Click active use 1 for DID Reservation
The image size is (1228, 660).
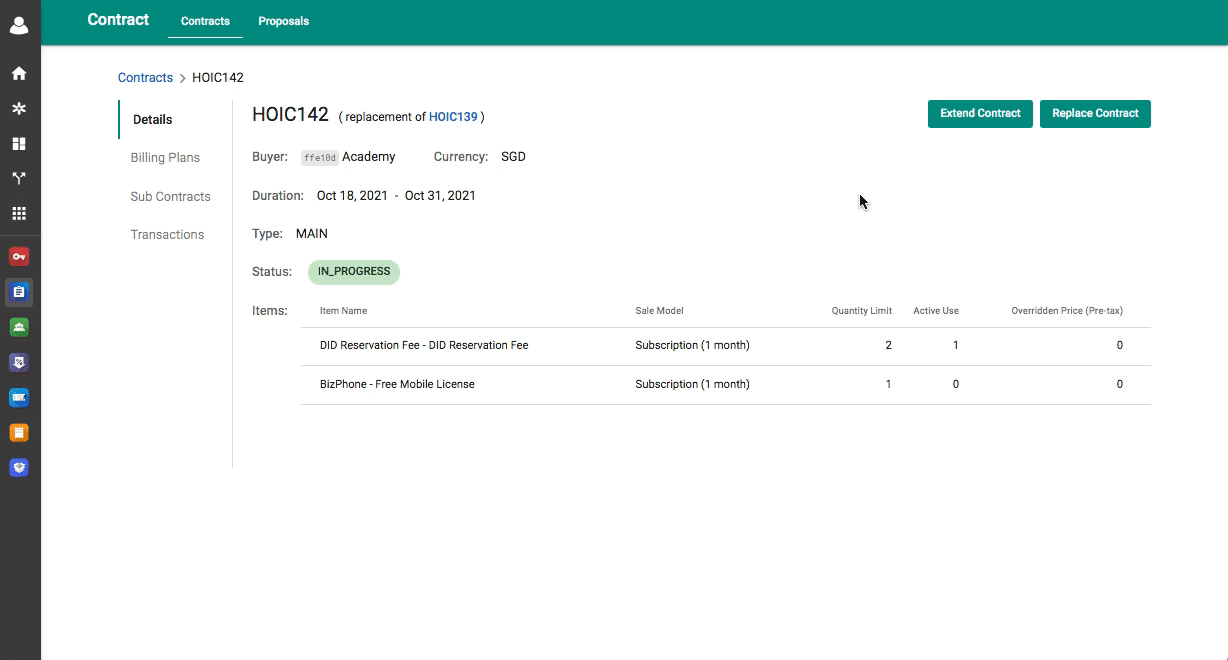click(x=956, y=345)
